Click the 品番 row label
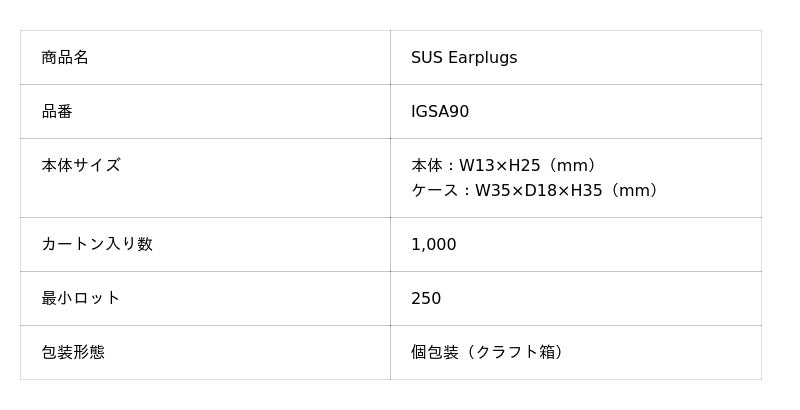The image size is (800, 410). 205,112
